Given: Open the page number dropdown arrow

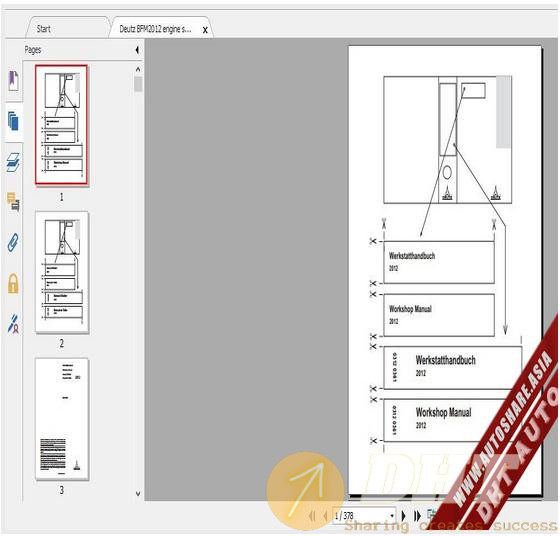Looking at the screenshot, I should pos(392,516).
